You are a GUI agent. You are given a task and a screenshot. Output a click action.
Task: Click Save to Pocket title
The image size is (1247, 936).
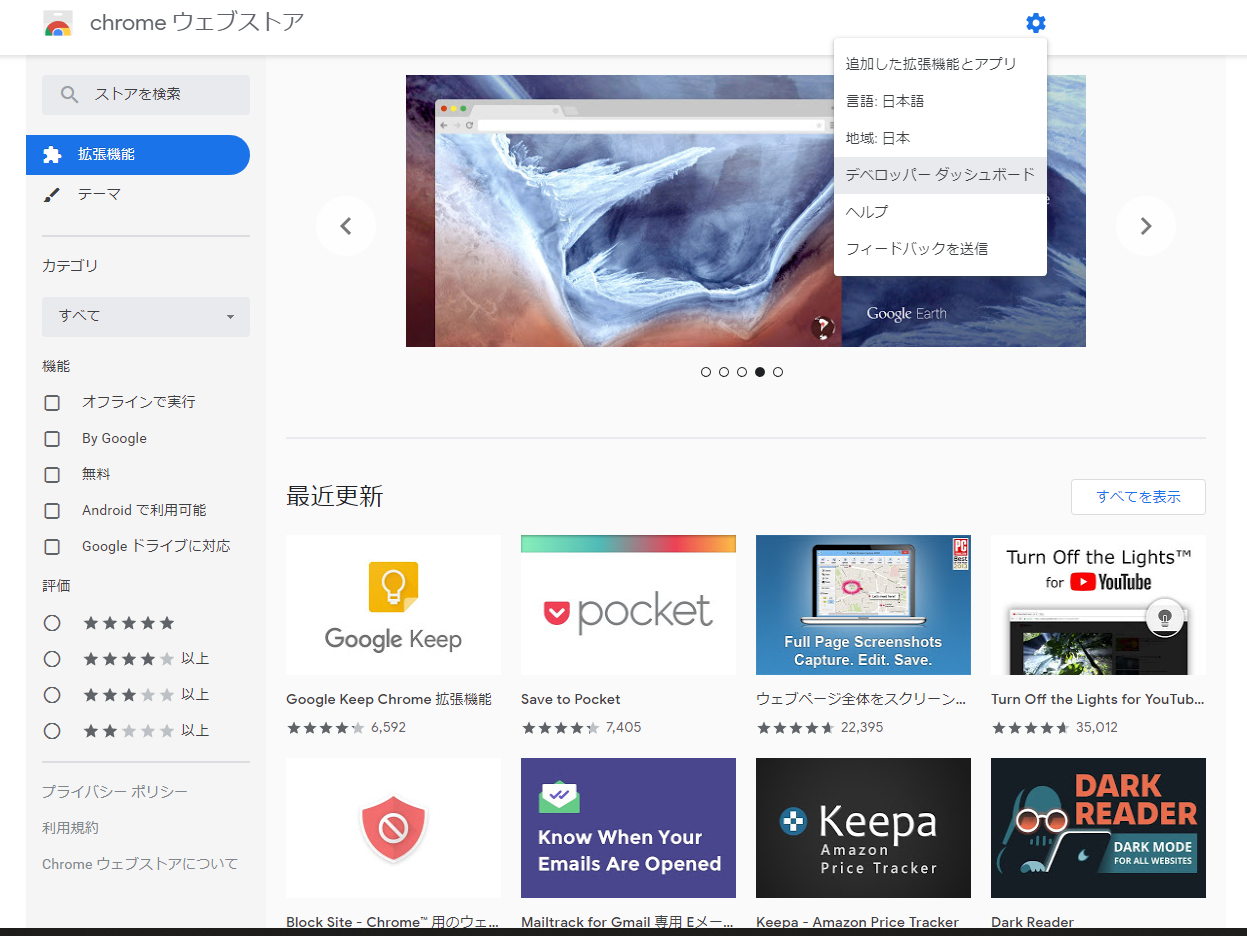click(x=571, y=699)
